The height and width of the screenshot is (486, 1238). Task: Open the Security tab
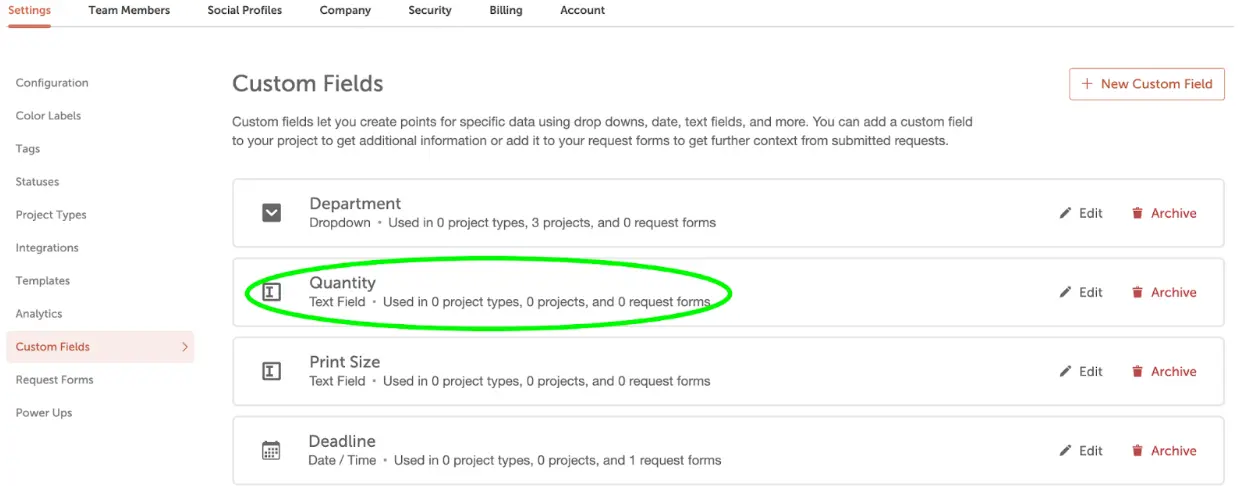click(x=430, y=10)
